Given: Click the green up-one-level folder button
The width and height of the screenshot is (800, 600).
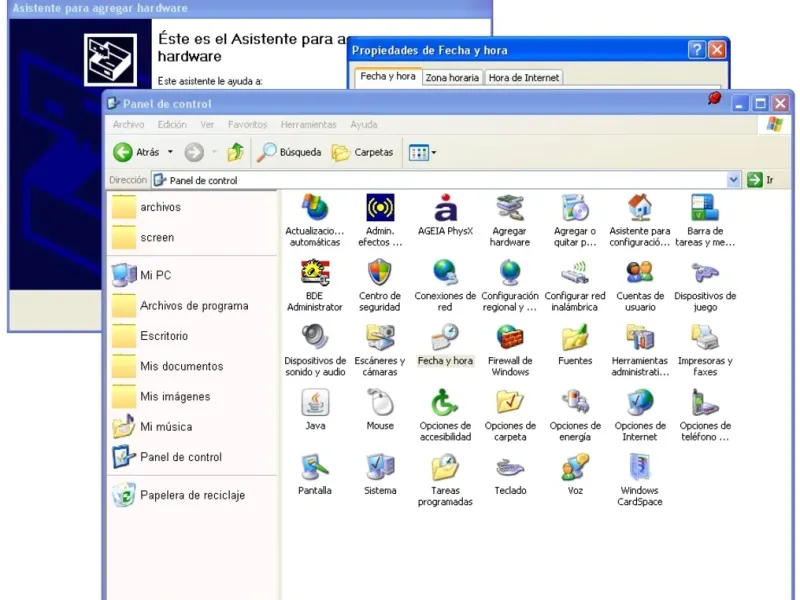Looking at the screenshot, I should point(235,152).
